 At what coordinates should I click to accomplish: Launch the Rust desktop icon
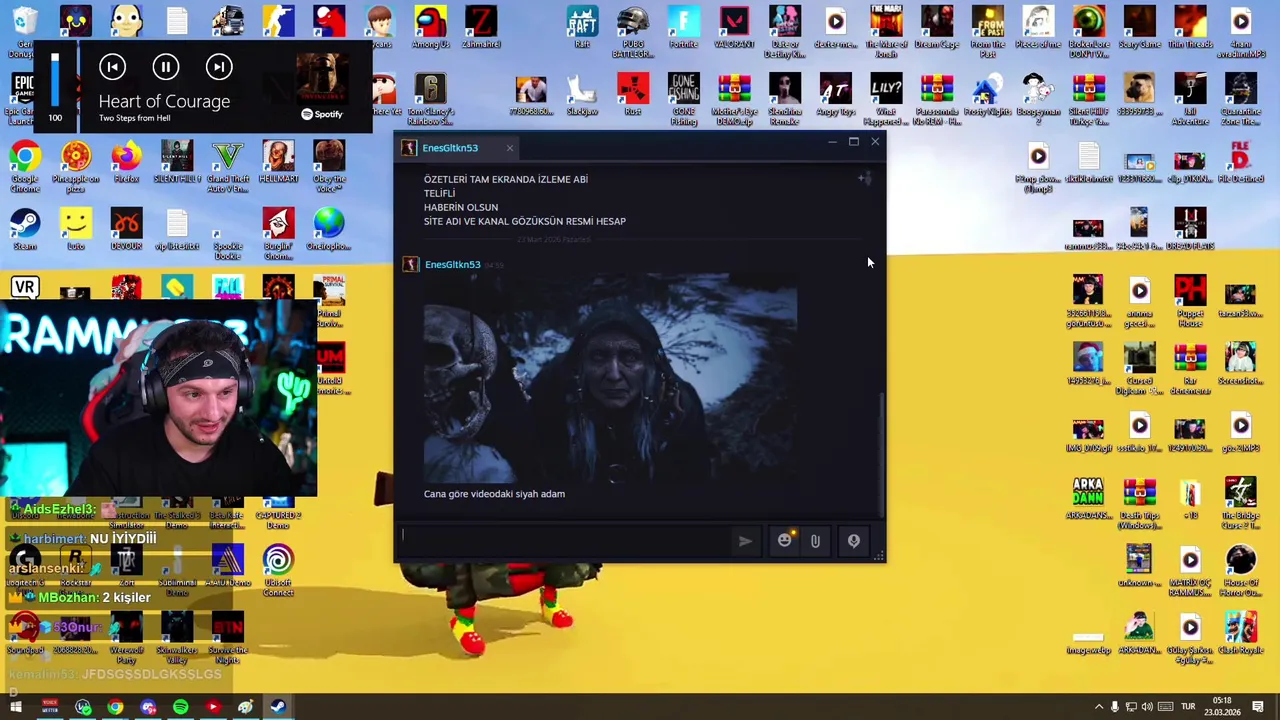point(633,94)
